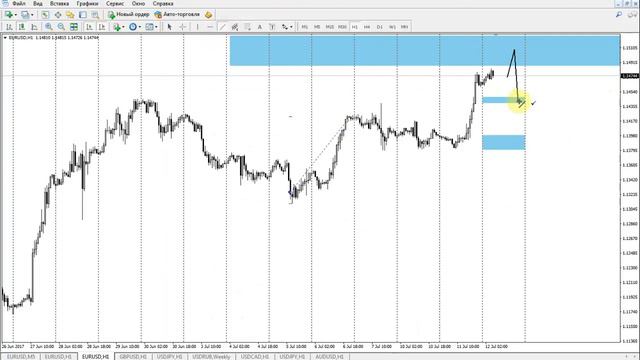This screenshot has width=640, height=360.
Task: Open the New Chart tool
Action: [9, 15]
